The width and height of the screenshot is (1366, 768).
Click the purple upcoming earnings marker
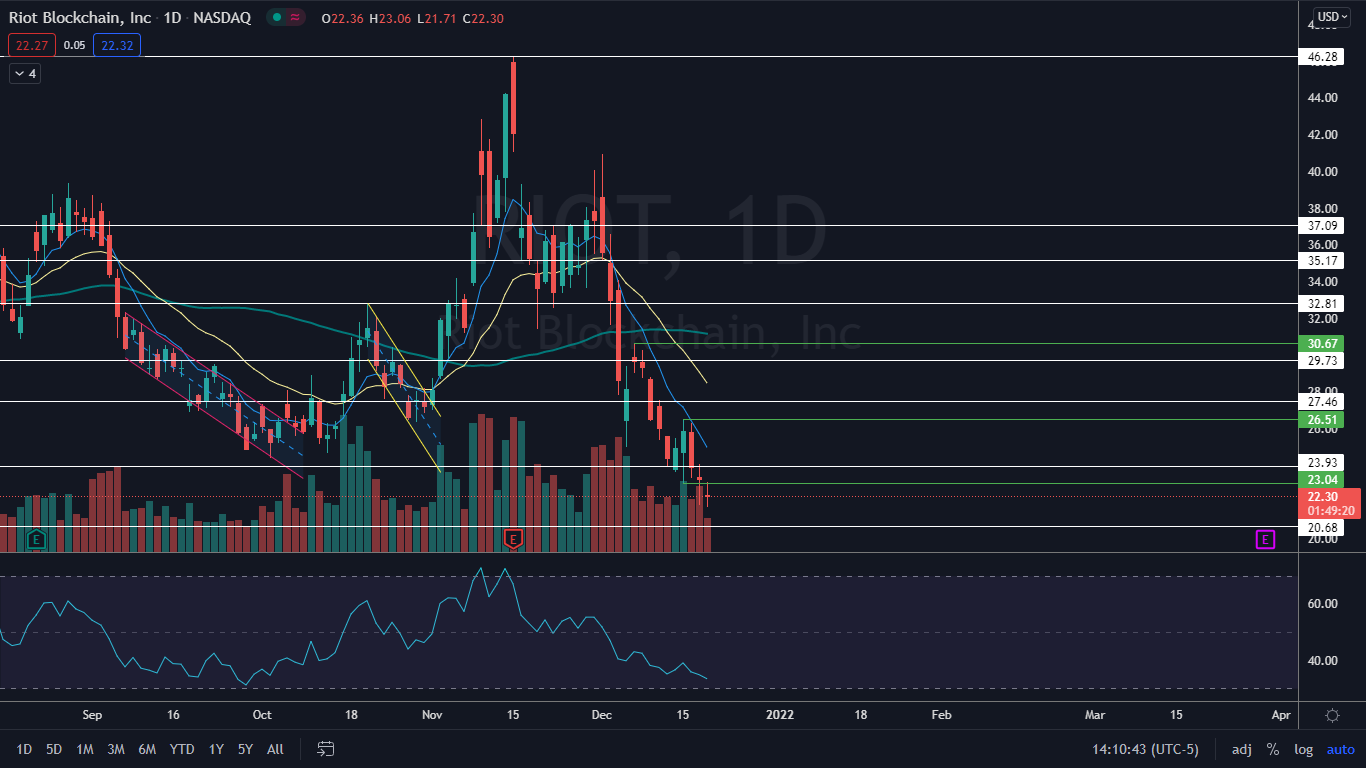1265,540
